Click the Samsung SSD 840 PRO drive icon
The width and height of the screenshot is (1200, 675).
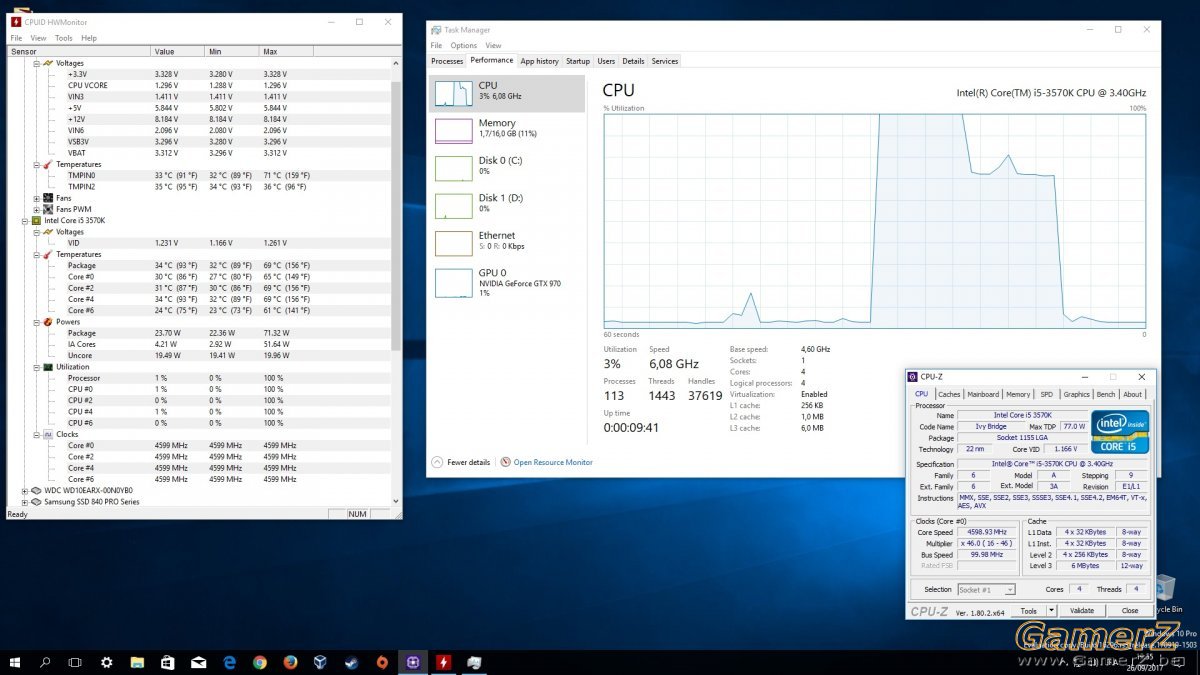(x=37, y=502)
